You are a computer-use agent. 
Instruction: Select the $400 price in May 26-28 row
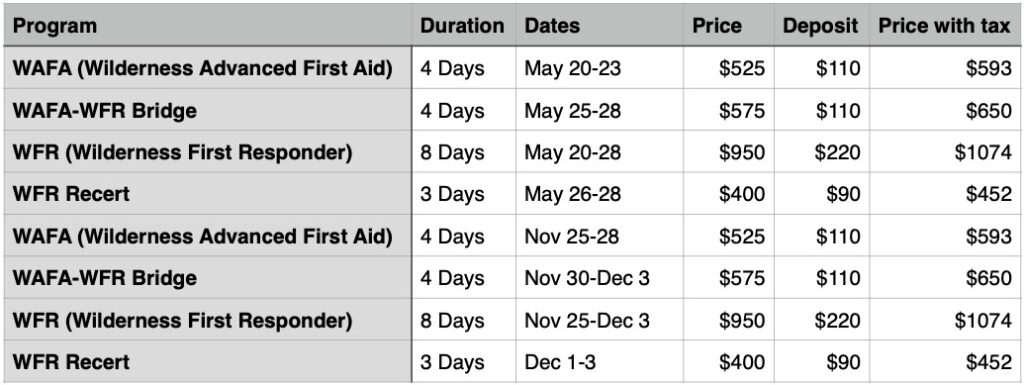pos(728,193)
